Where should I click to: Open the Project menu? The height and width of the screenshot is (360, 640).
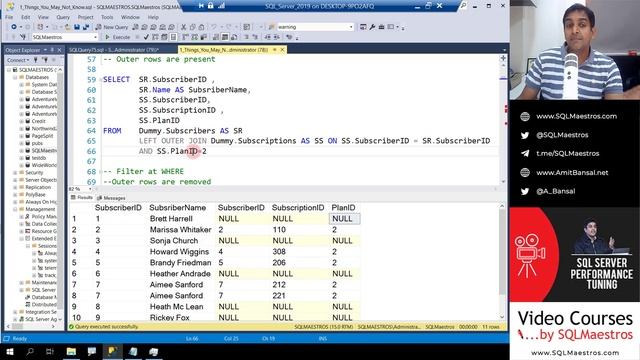(85, 17)
